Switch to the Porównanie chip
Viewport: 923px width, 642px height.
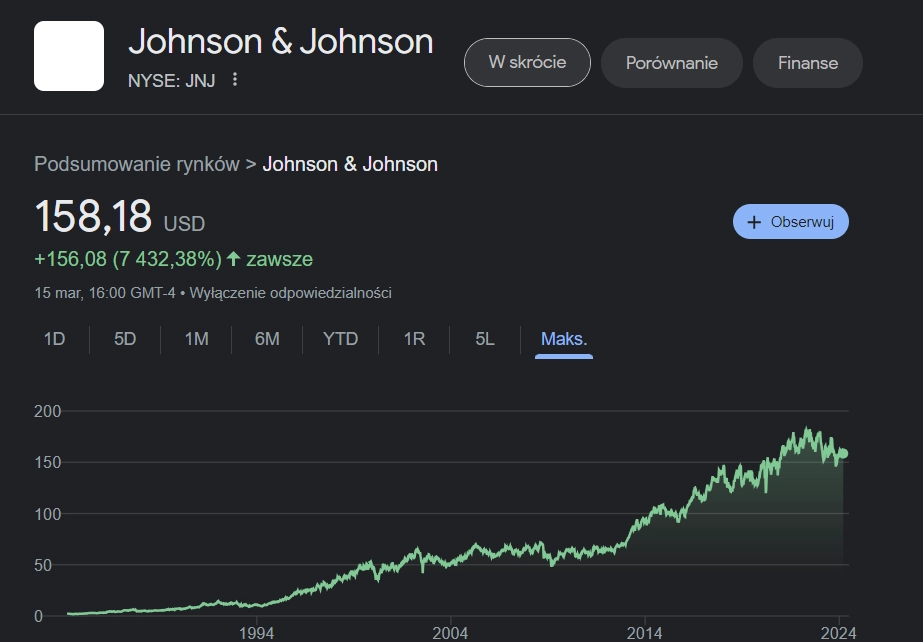click(672, 63)
